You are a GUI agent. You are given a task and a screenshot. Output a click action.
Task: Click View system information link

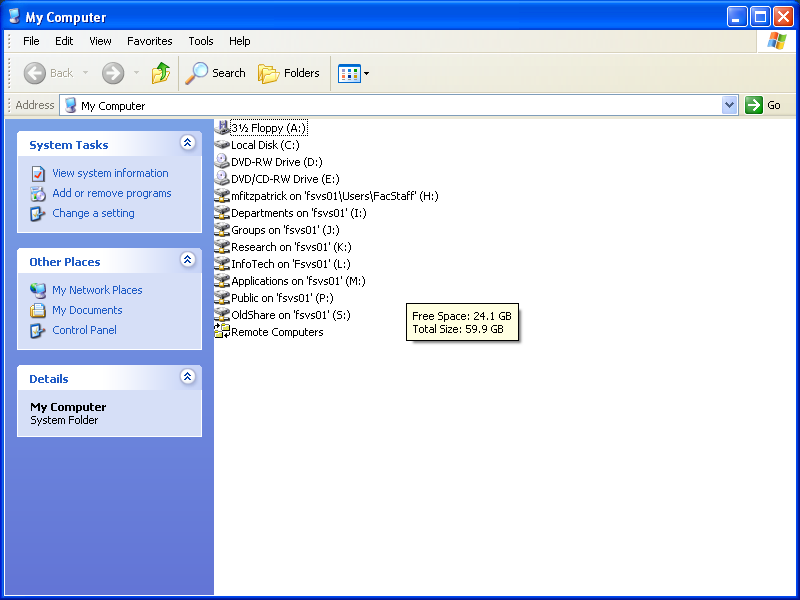(110, 173)
